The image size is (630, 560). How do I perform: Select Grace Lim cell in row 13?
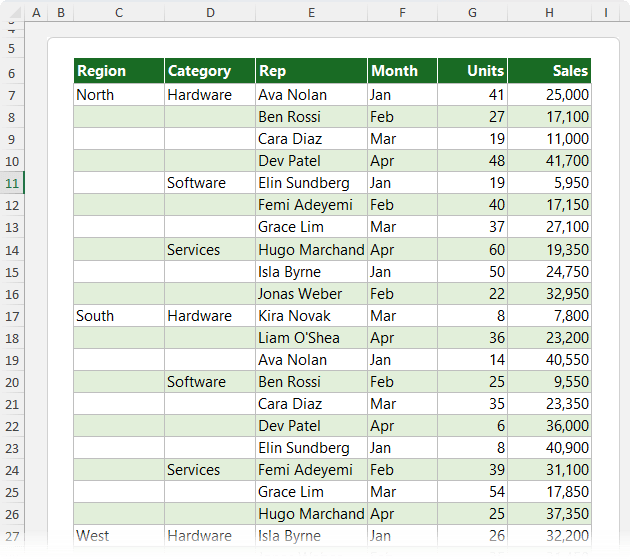tap(311, 227)
